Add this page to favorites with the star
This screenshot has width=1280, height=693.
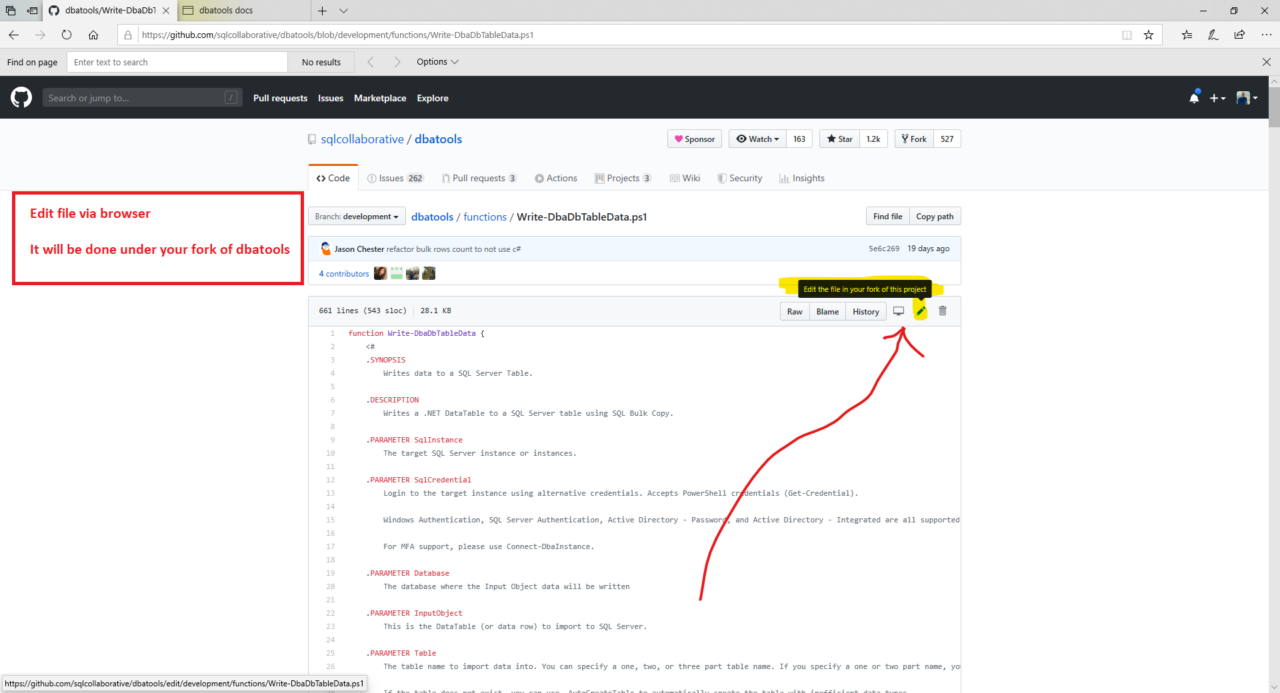pos(1149,34)
